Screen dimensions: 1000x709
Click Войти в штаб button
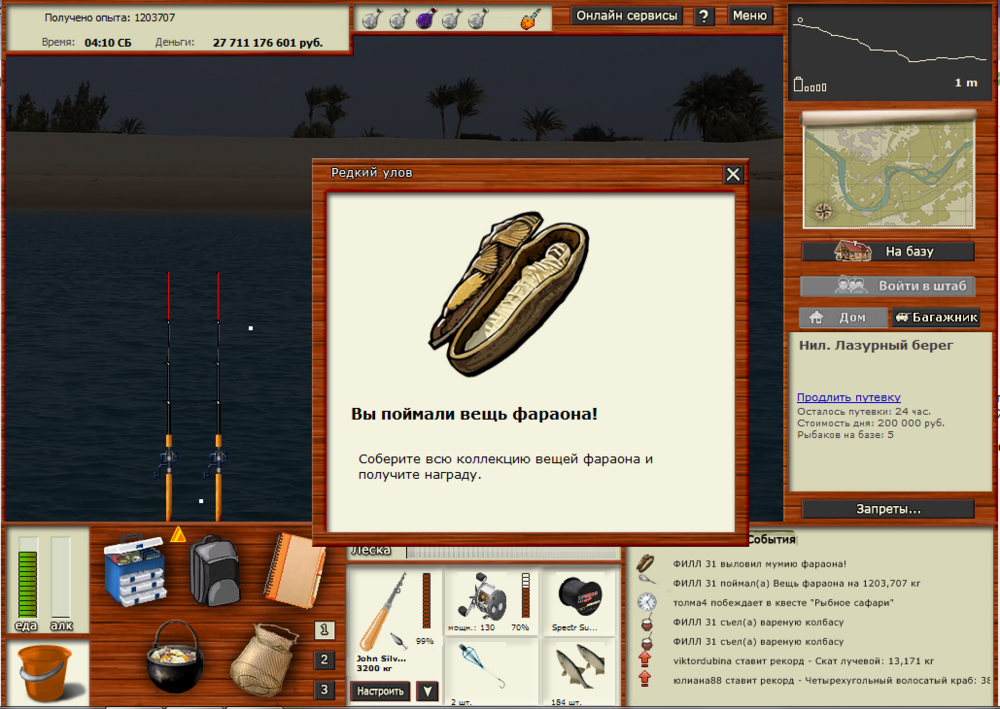[888, 286]
